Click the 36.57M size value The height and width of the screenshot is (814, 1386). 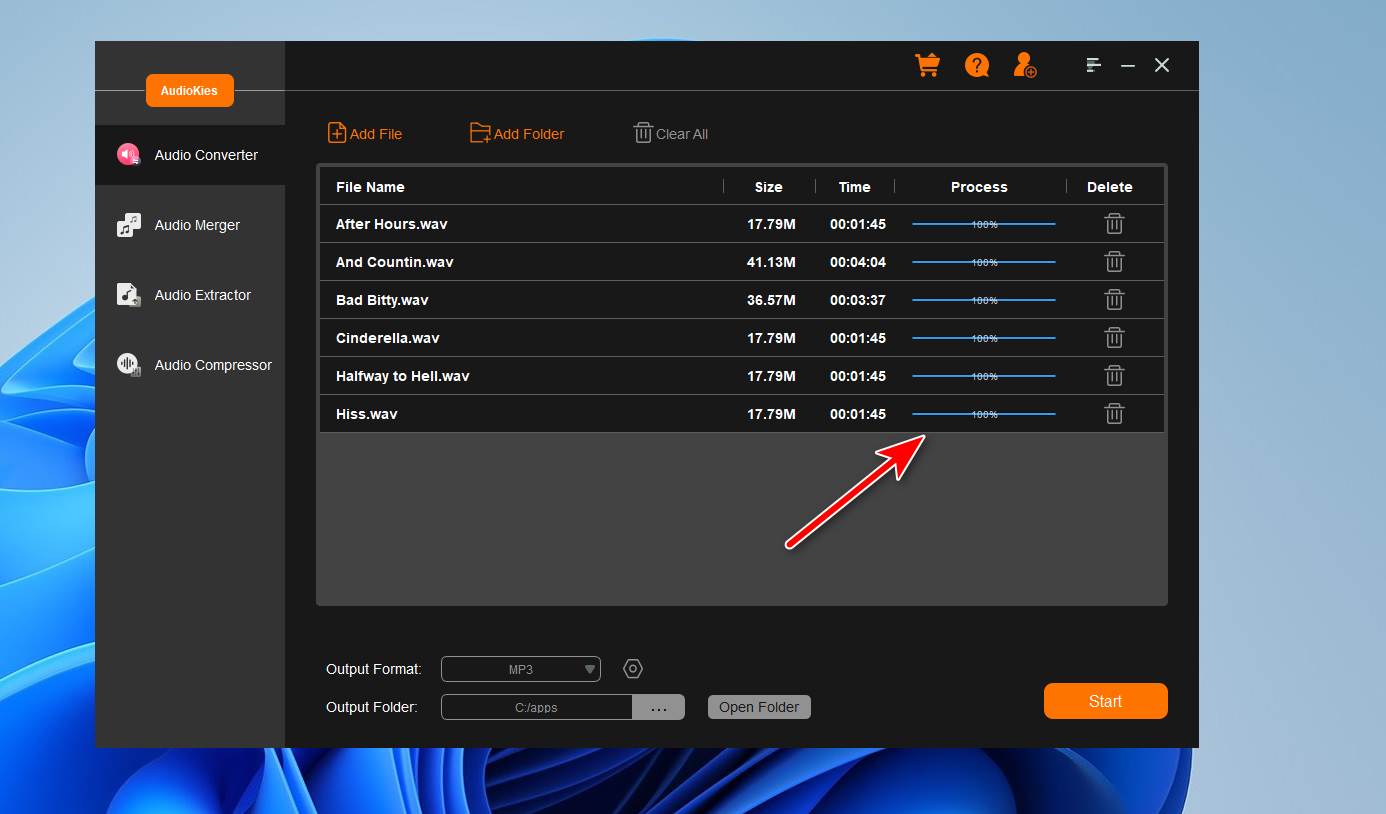click(x=772, y=300)
